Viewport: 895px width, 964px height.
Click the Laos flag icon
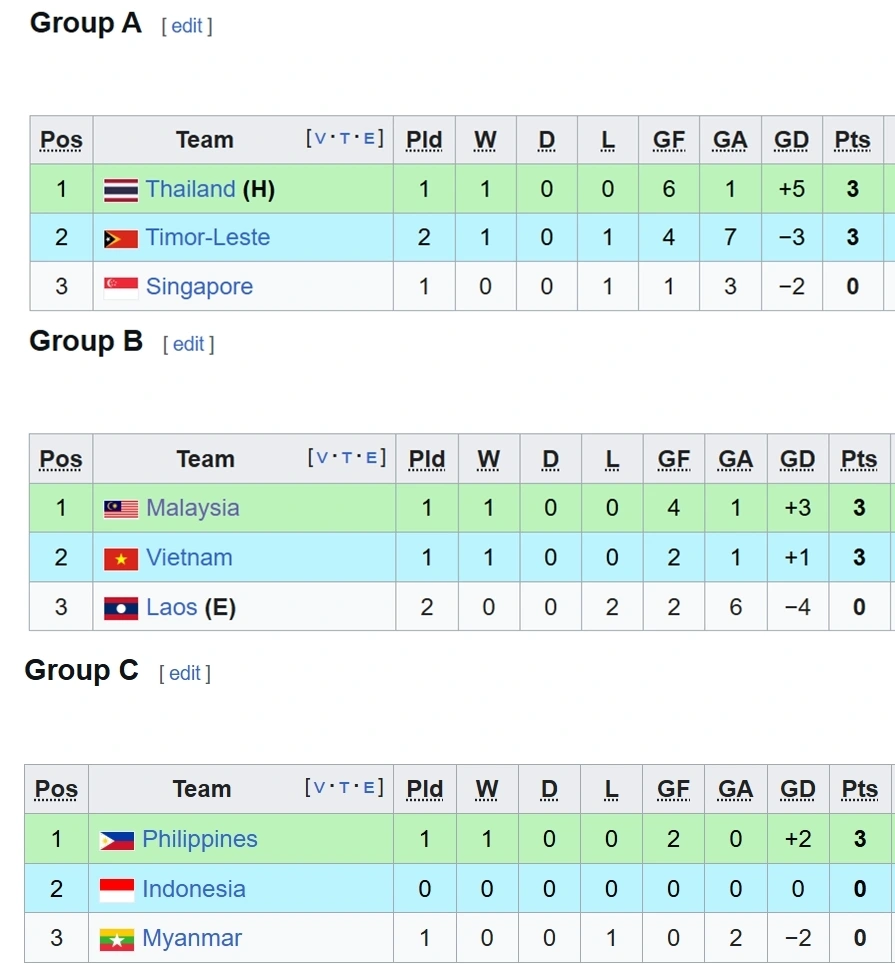[x=121, y=608]
